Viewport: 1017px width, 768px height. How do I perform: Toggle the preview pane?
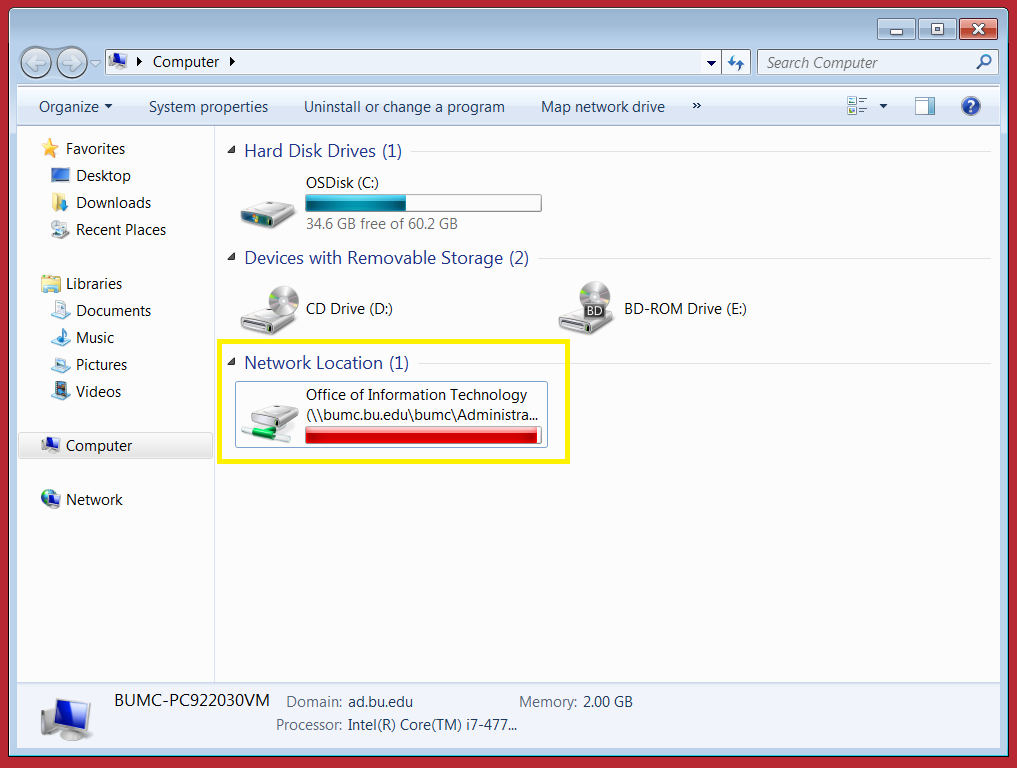pyautogui.click(x=925, y=106)
